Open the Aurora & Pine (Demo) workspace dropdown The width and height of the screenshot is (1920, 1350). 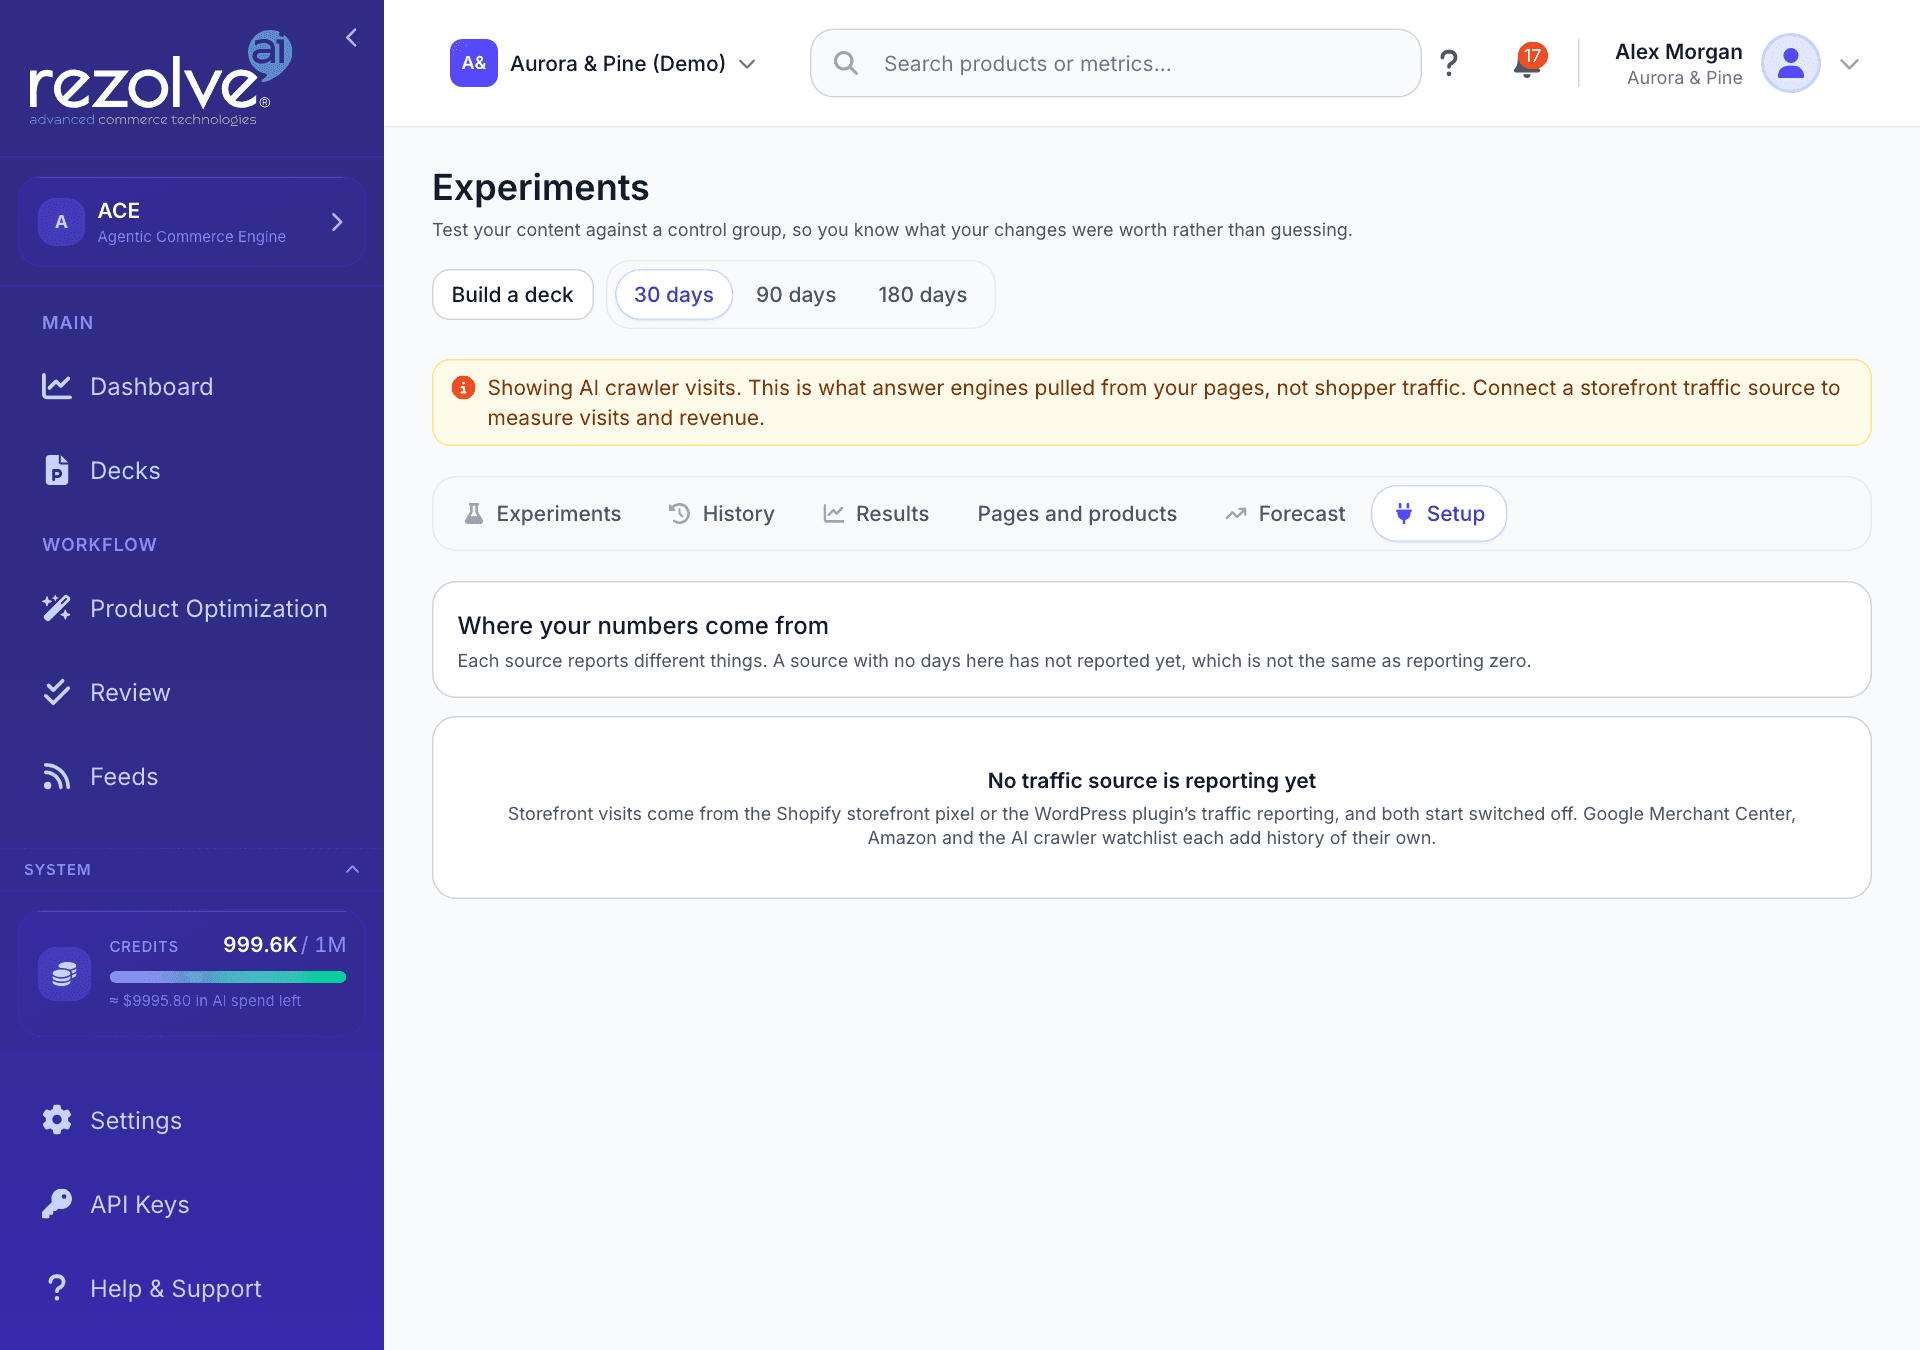pyautogui.click(x=603, y=63)
